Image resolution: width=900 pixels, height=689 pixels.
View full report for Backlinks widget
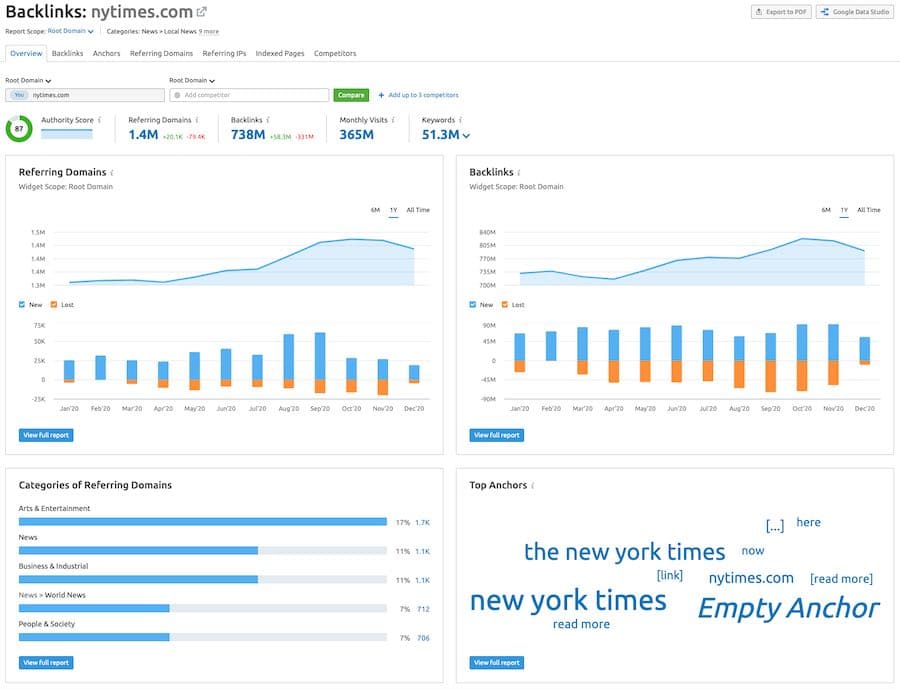click(496, 435)
